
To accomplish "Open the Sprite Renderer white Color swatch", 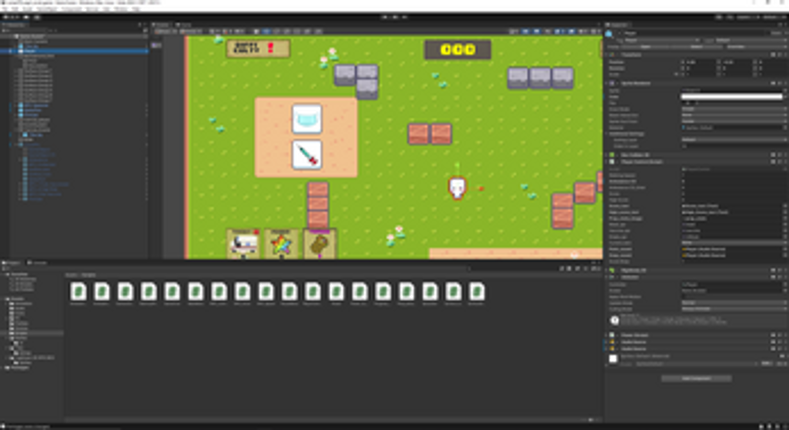I will [x=732, y=97].
